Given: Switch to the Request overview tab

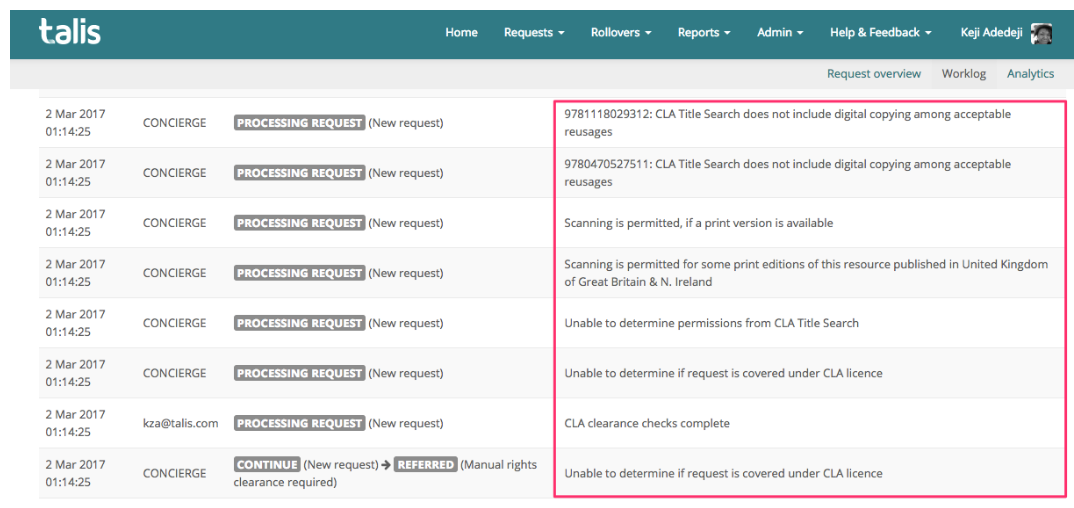Looking at the screenshot, I should tap(874, 74).
